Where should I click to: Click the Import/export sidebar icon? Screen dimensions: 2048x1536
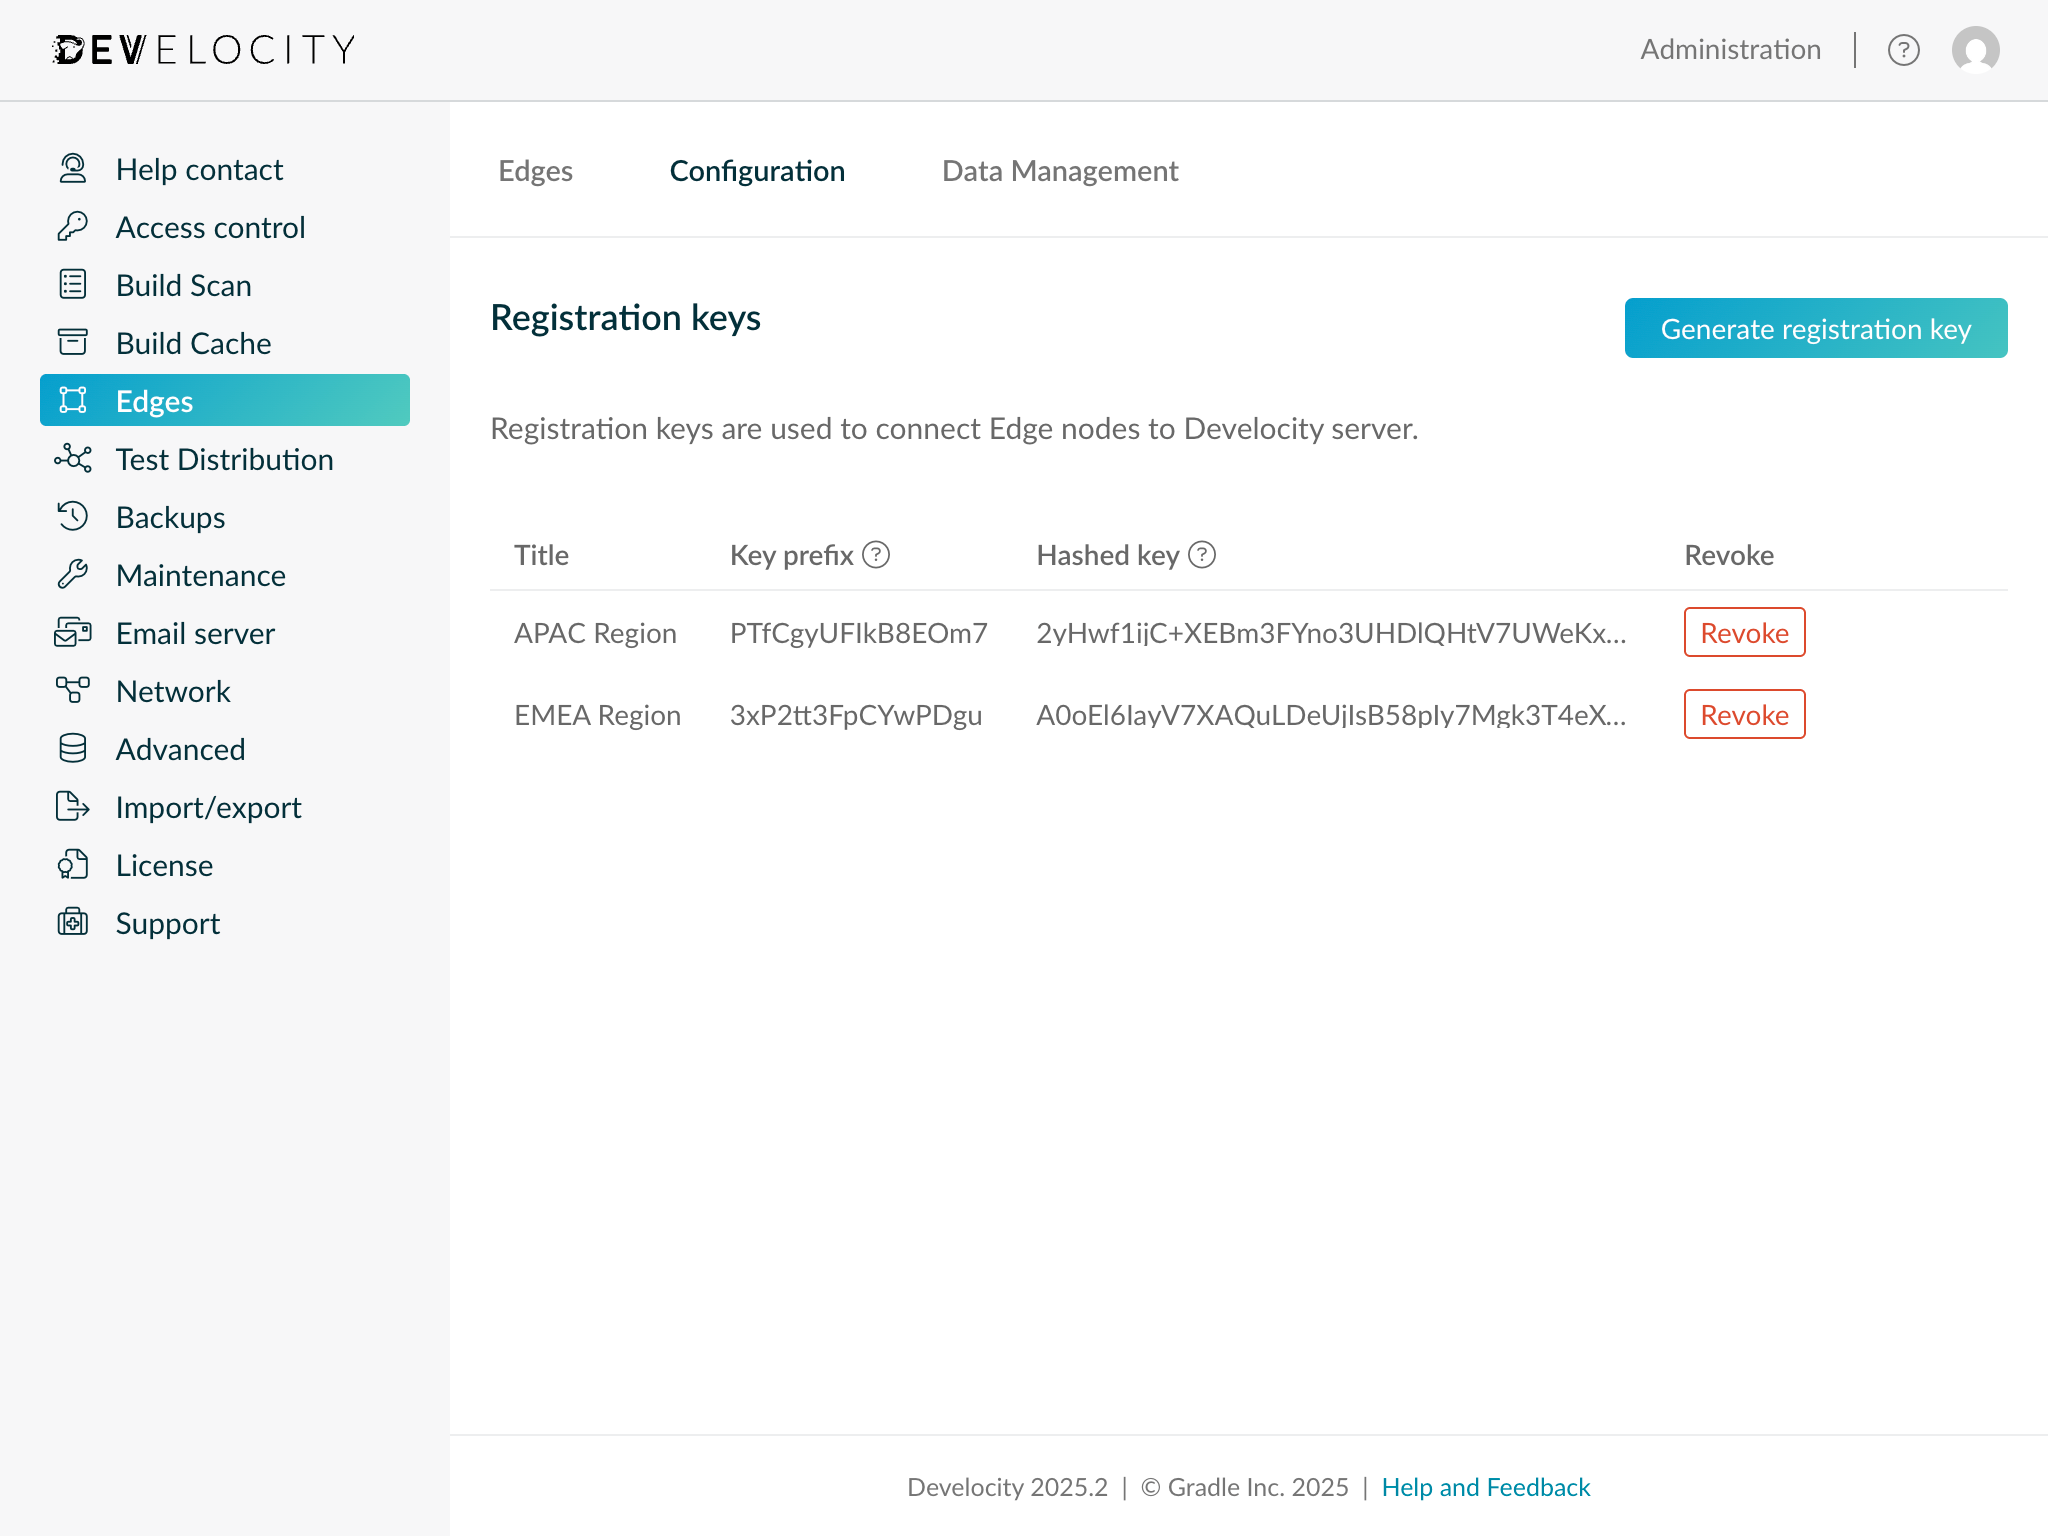coord(71,807)
